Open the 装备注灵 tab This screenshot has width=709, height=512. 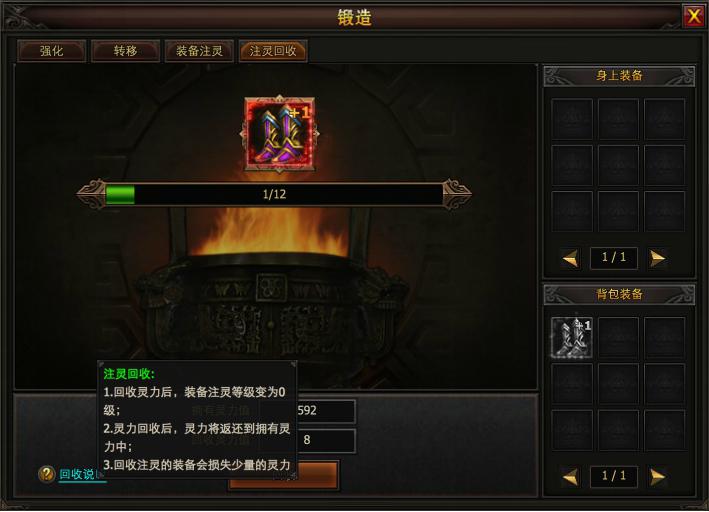(199, 51)
